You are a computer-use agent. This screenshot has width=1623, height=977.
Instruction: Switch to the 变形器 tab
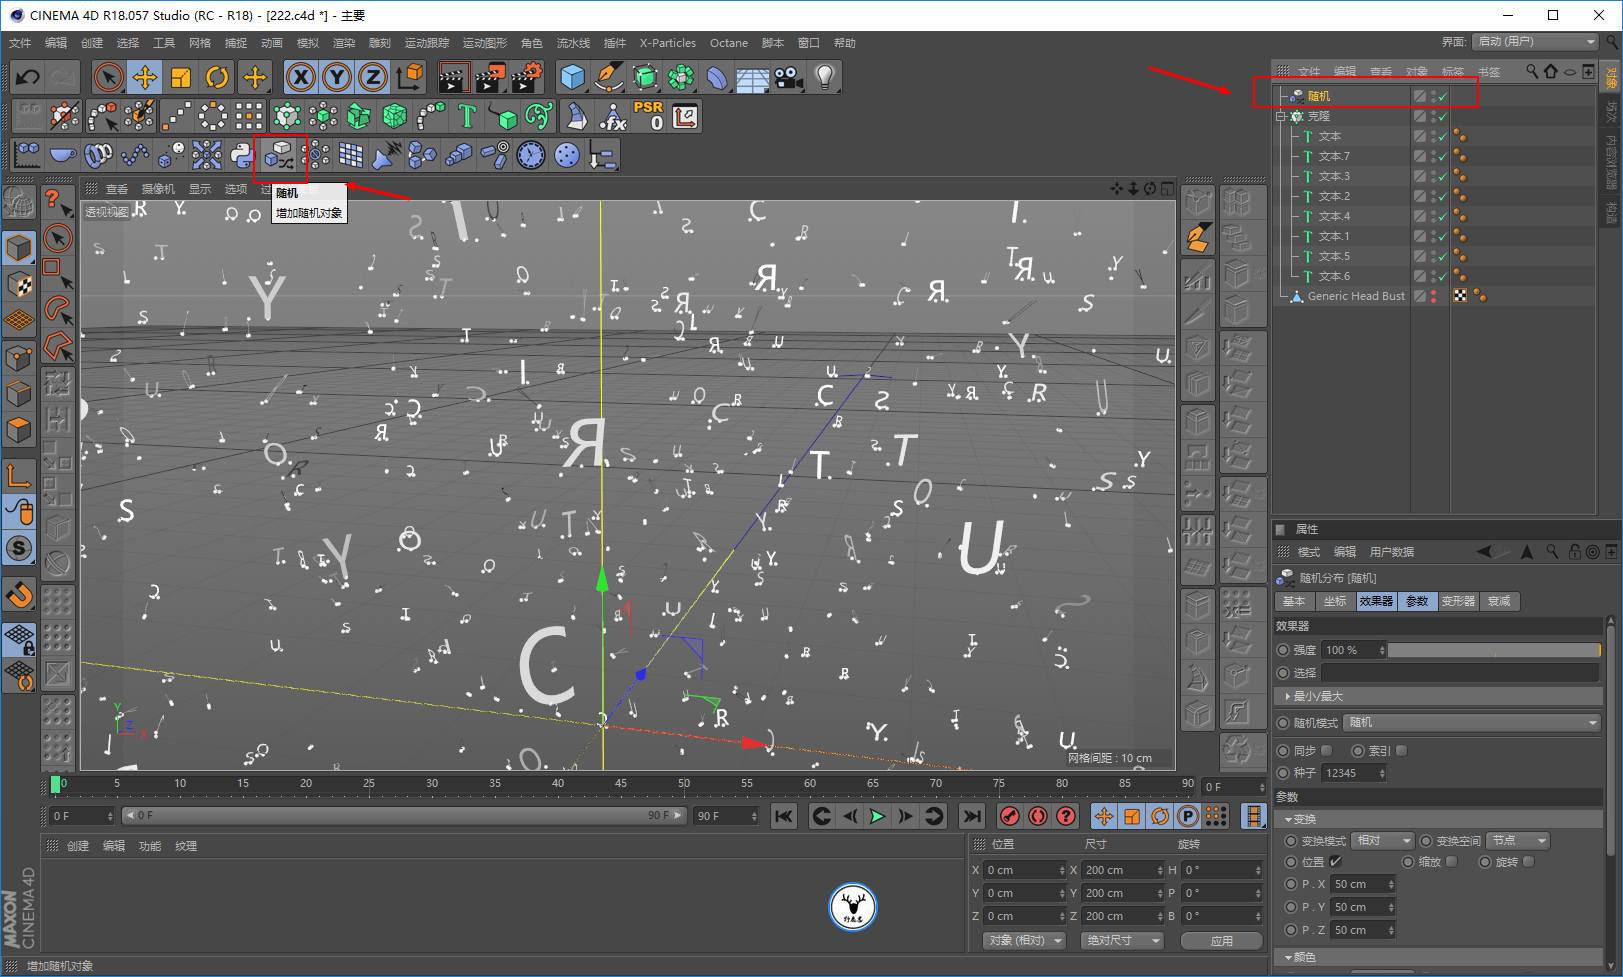[1458, 601]
